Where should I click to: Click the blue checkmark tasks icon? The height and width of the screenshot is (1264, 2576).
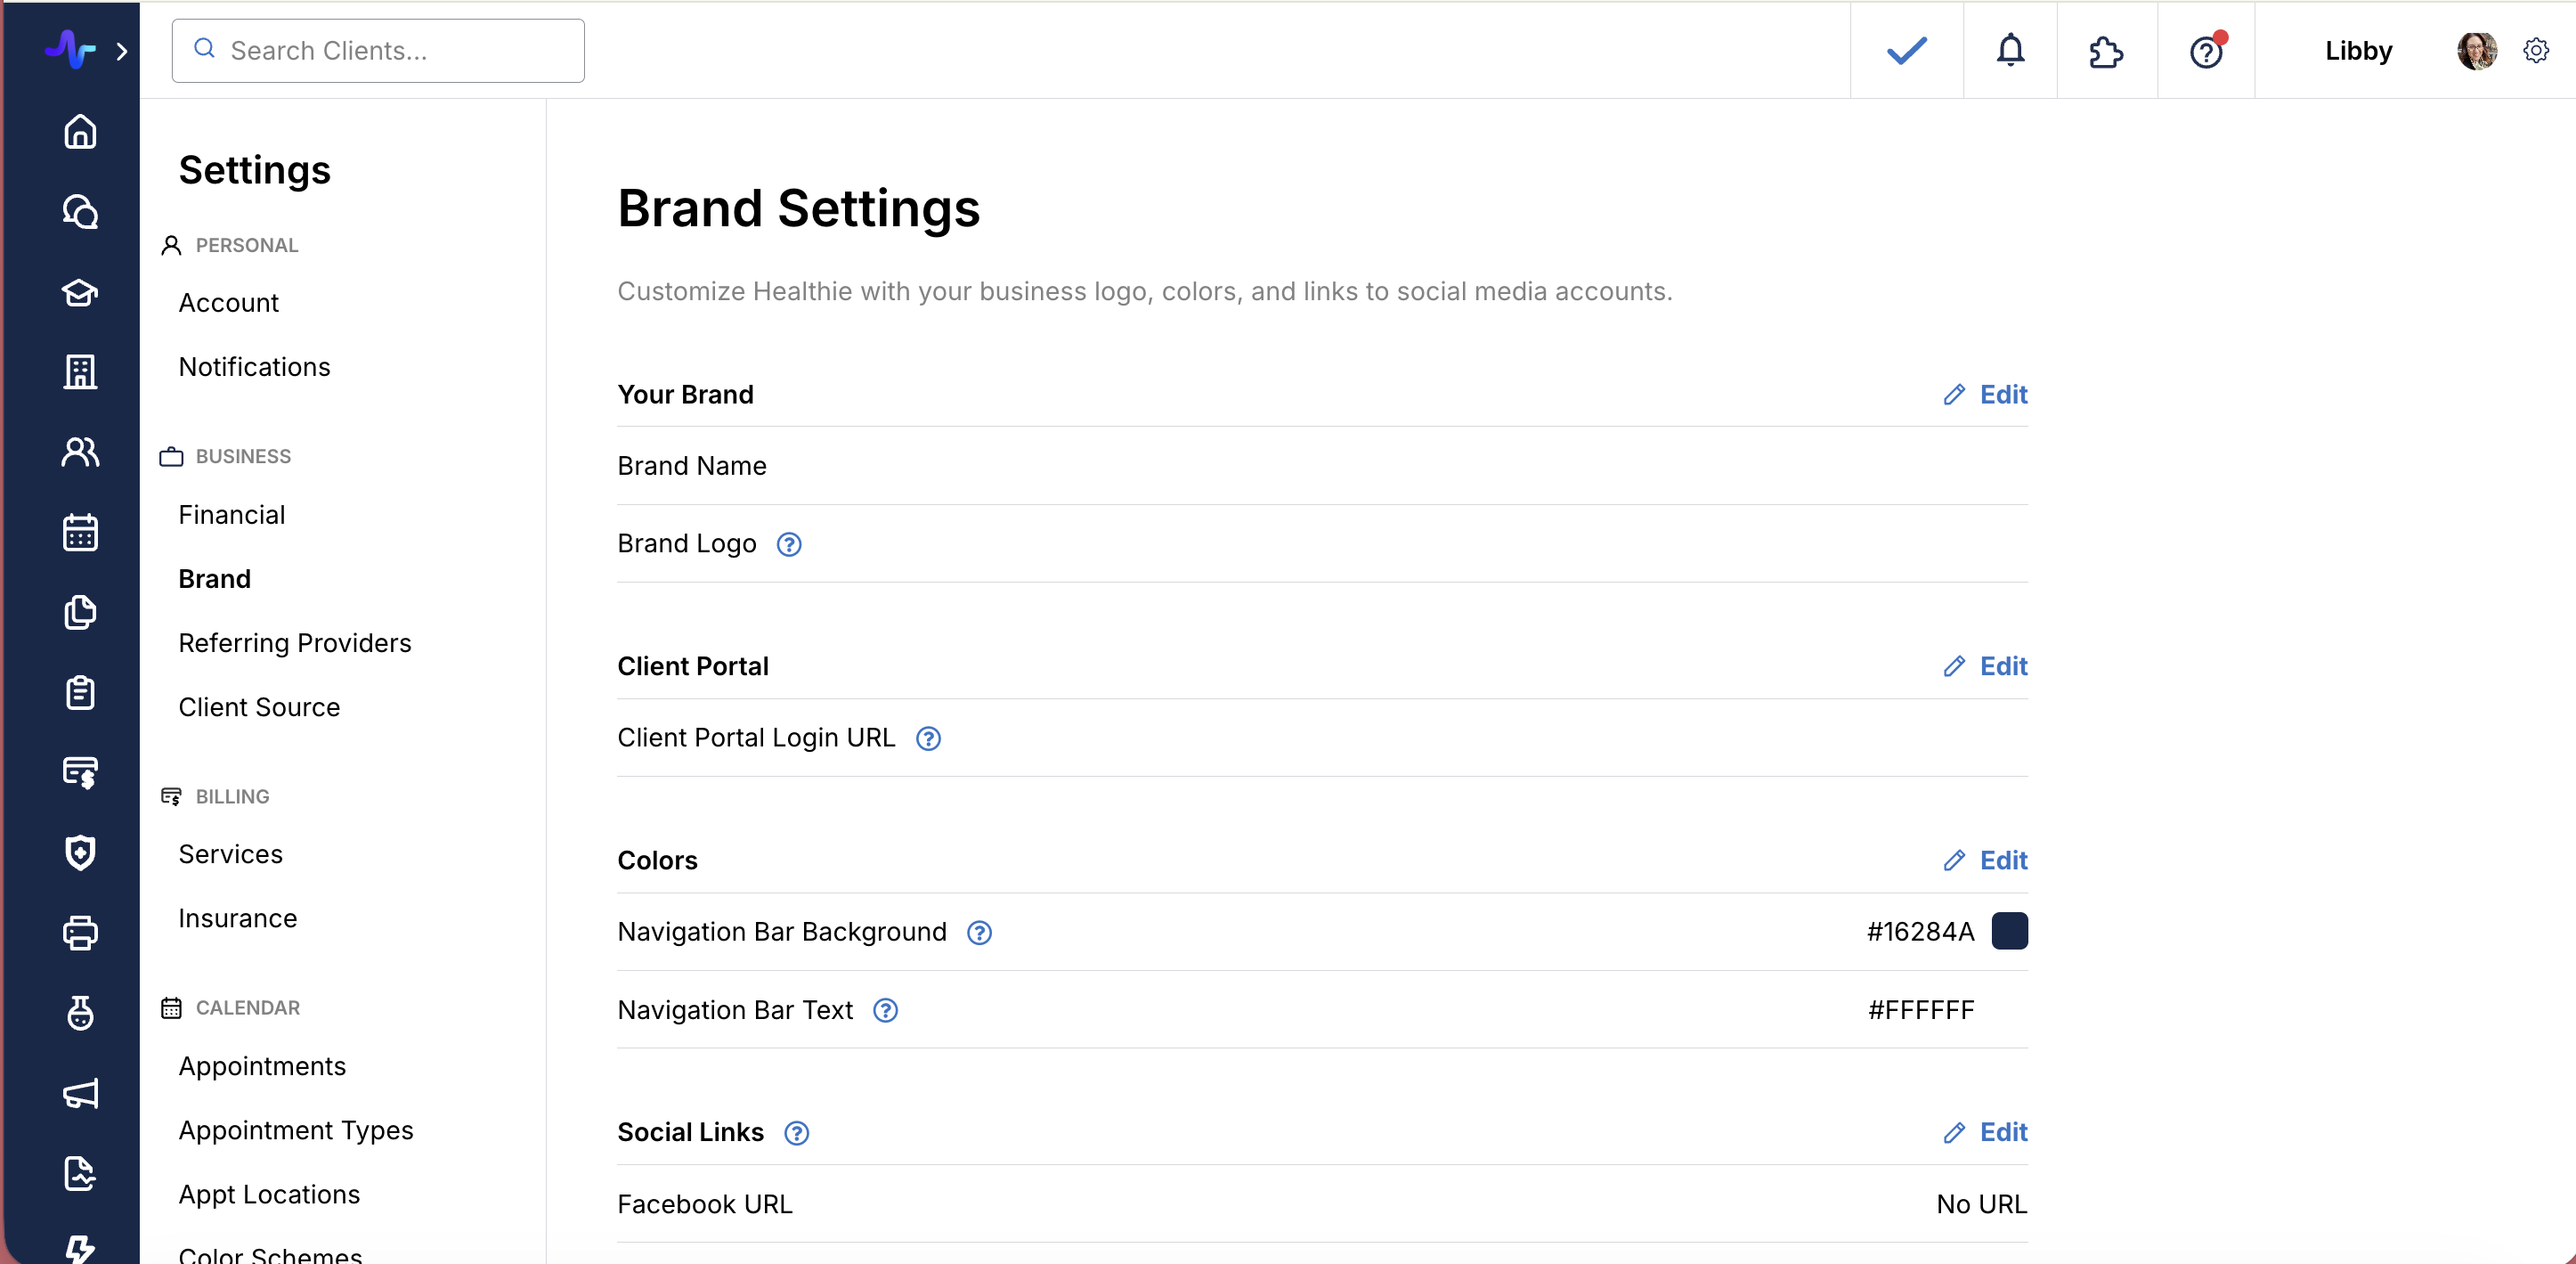click(1906, 50)
